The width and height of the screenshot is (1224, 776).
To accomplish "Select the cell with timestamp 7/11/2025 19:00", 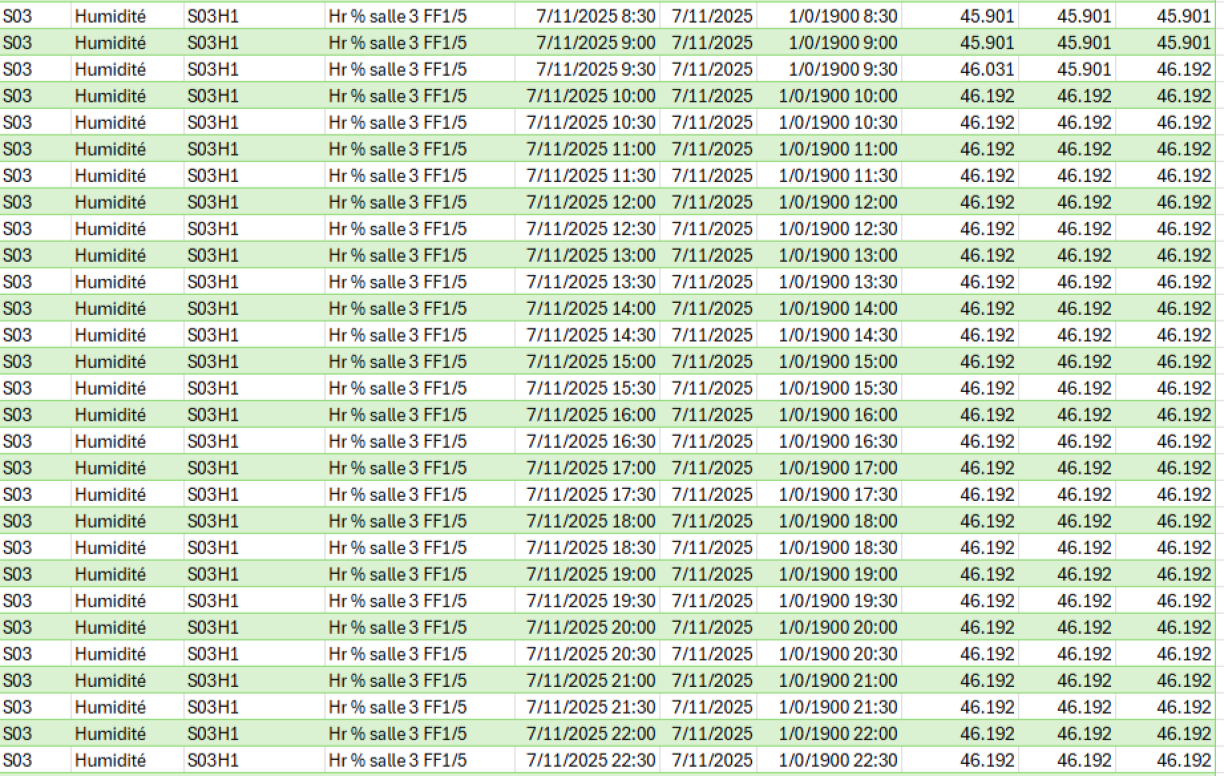I will point(591,574).
